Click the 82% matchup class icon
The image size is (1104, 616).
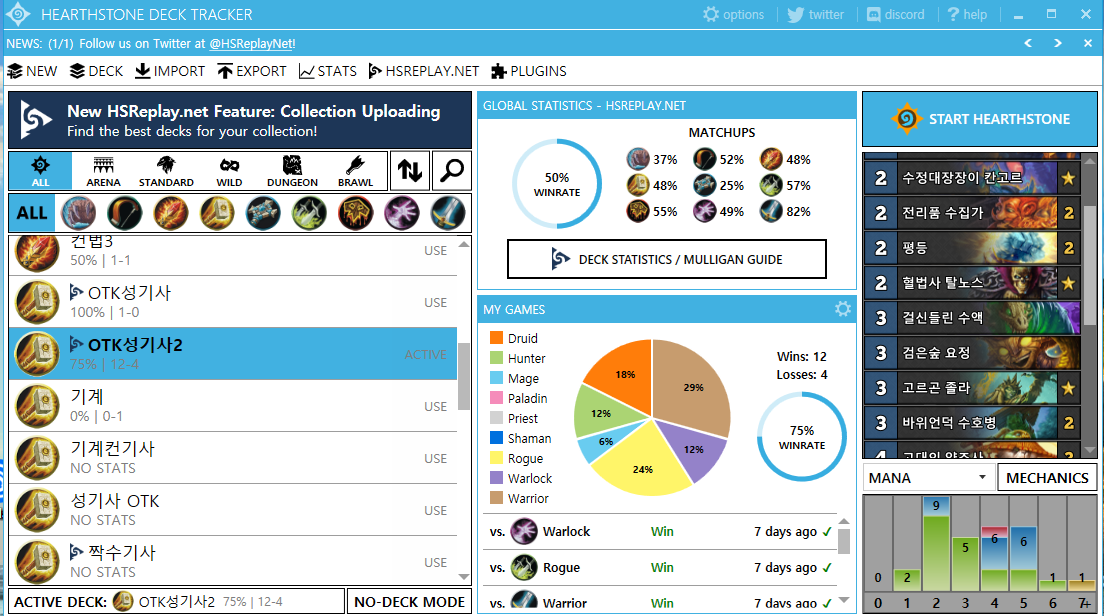point(771,211)
